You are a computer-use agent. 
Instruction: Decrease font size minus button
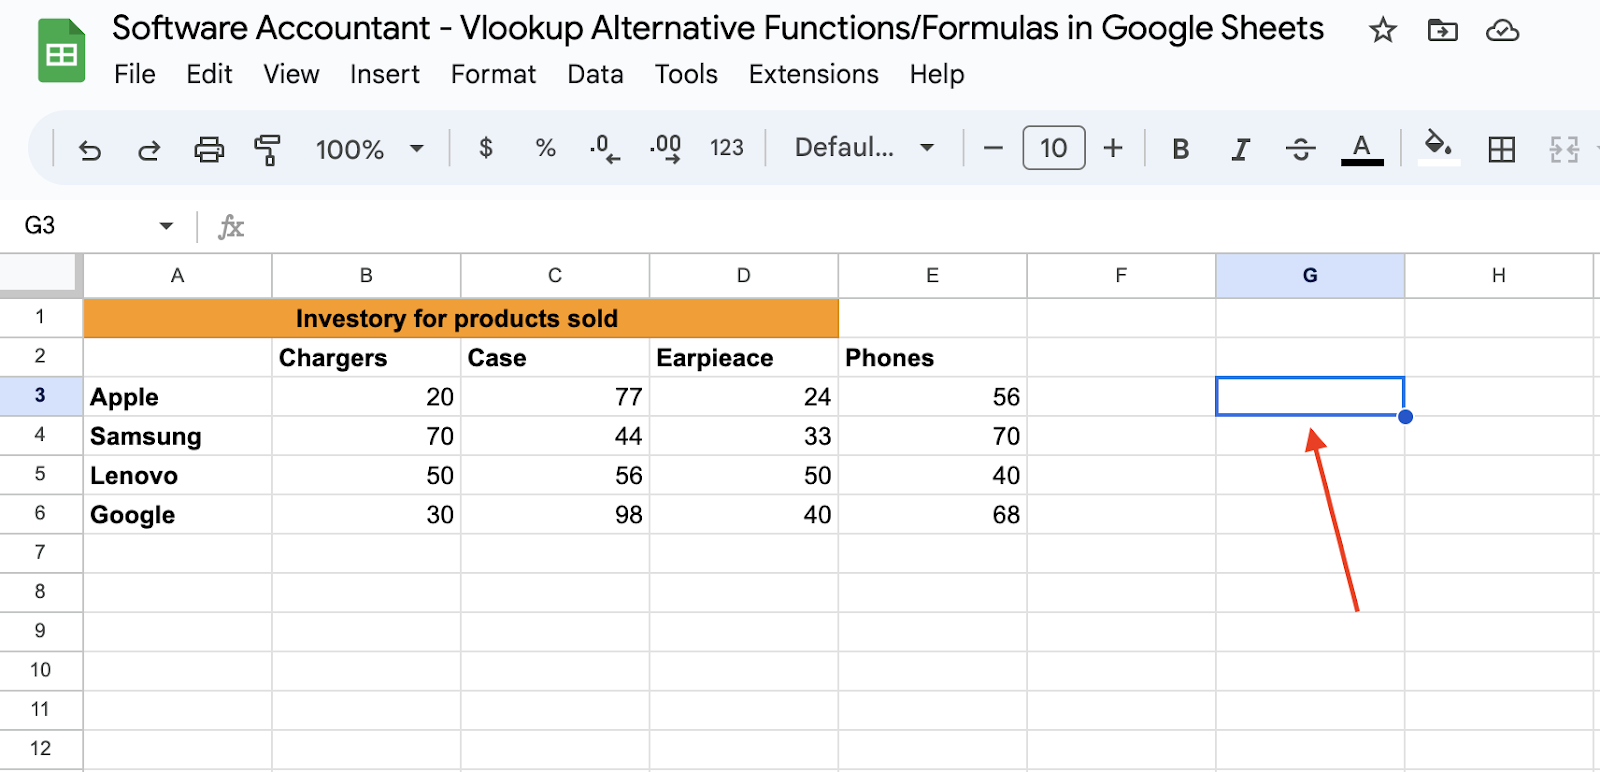(x=993, y=149)
